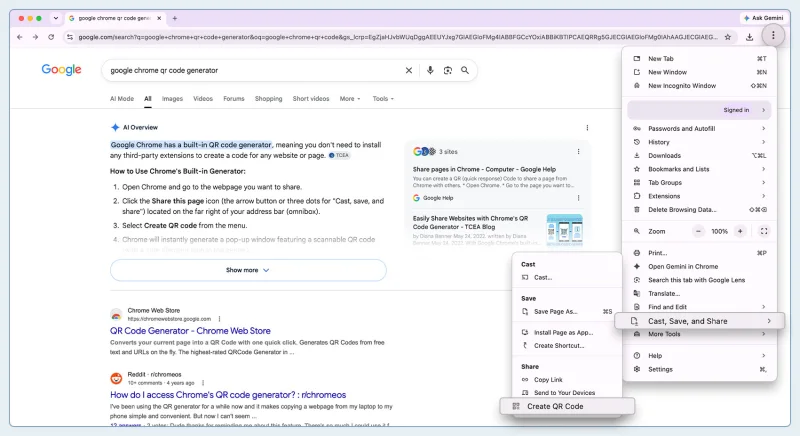Open a new tab with the plus button
This screenshot has width=800, height=436.
(x=174, y=18)
